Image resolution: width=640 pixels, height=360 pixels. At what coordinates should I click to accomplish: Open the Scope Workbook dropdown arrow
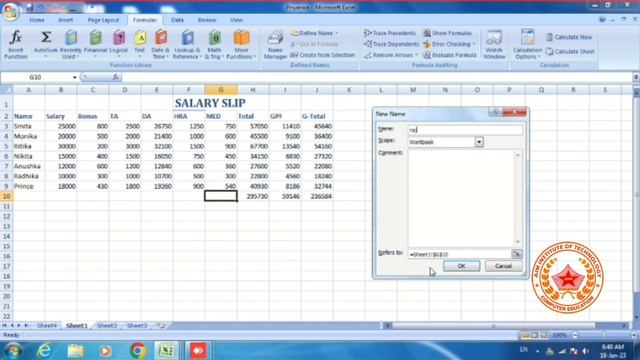point(479,142)
